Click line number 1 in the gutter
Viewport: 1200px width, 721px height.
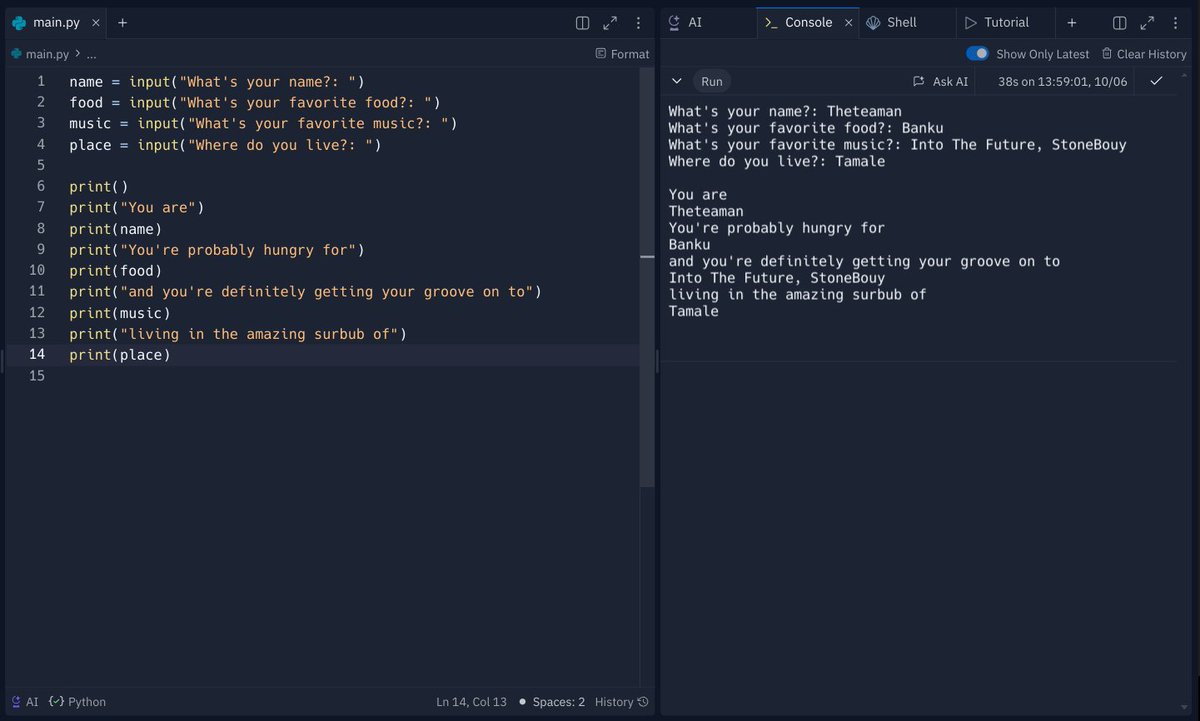coord(41,81)
